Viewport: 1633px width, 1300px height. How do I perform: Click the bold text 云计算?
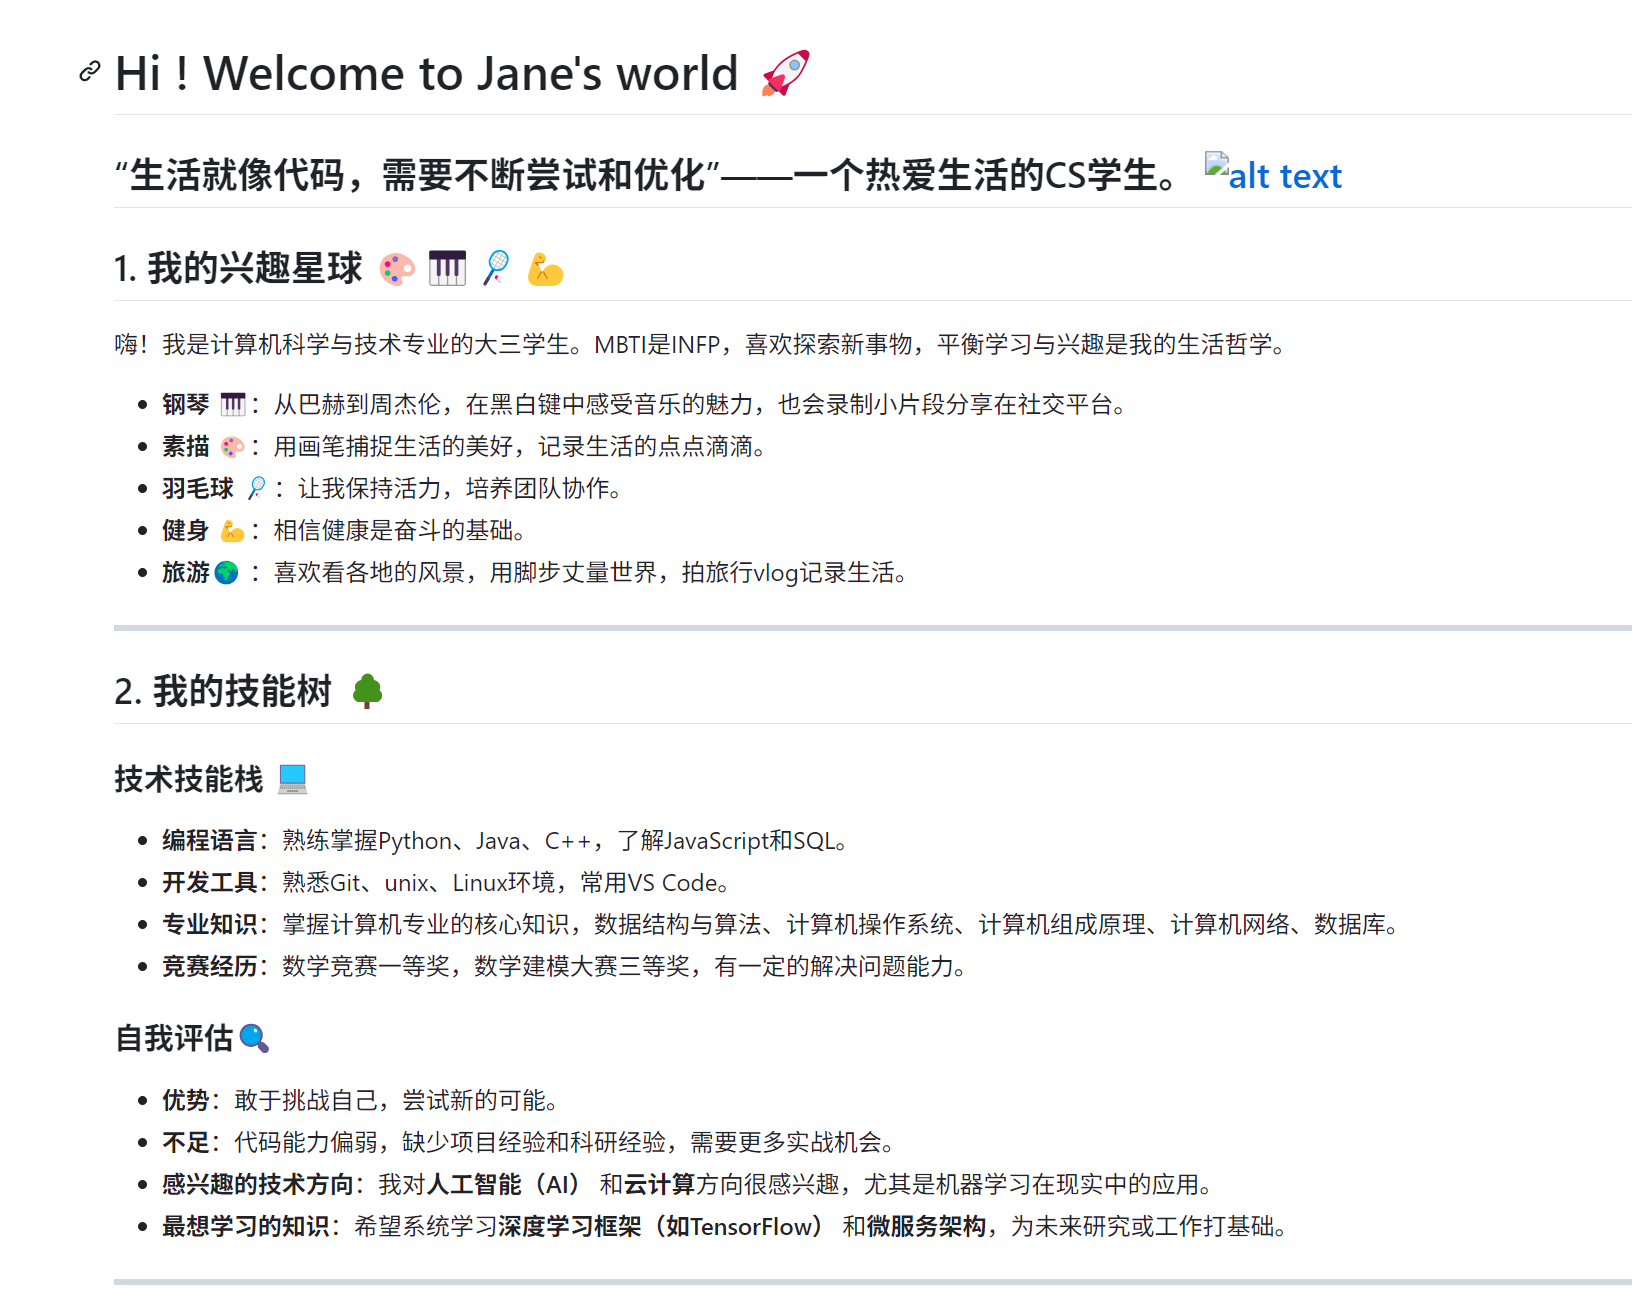pyautogui.click(x=660, y=1184)
